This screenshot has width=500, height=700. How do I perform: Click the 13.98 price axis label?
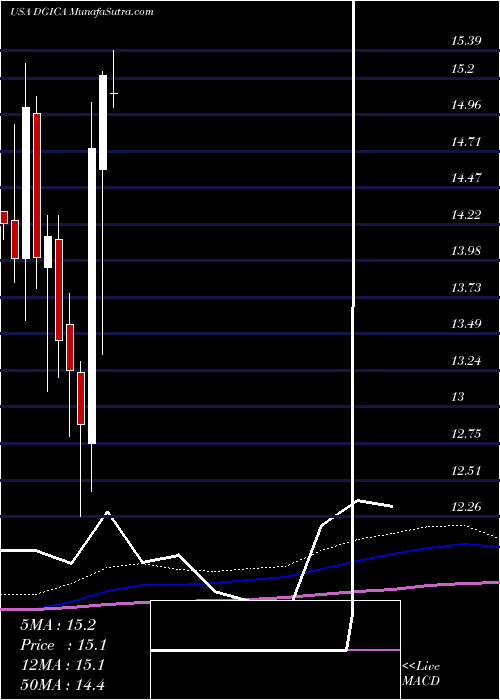(x=466, y=251)
